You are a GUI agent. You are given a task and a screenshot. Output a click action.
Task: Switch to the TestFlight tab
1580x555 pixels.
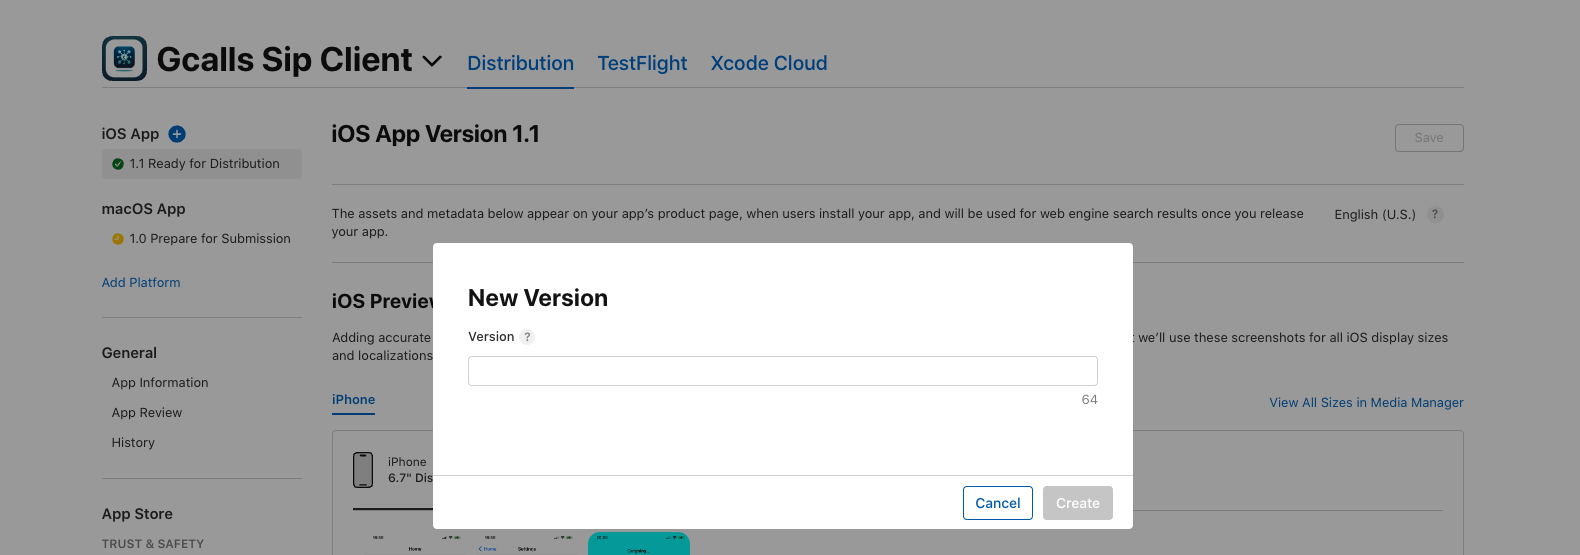click(x=642, y=63)
